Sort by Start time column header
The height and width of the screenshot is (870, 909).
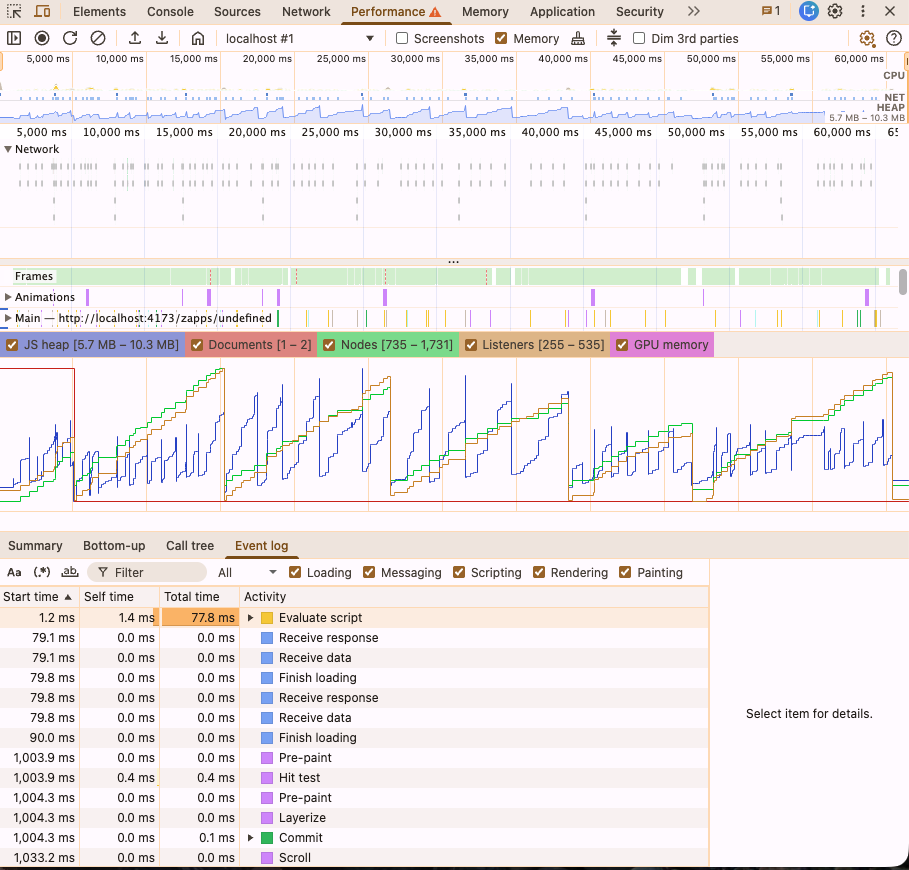[39, 596]
